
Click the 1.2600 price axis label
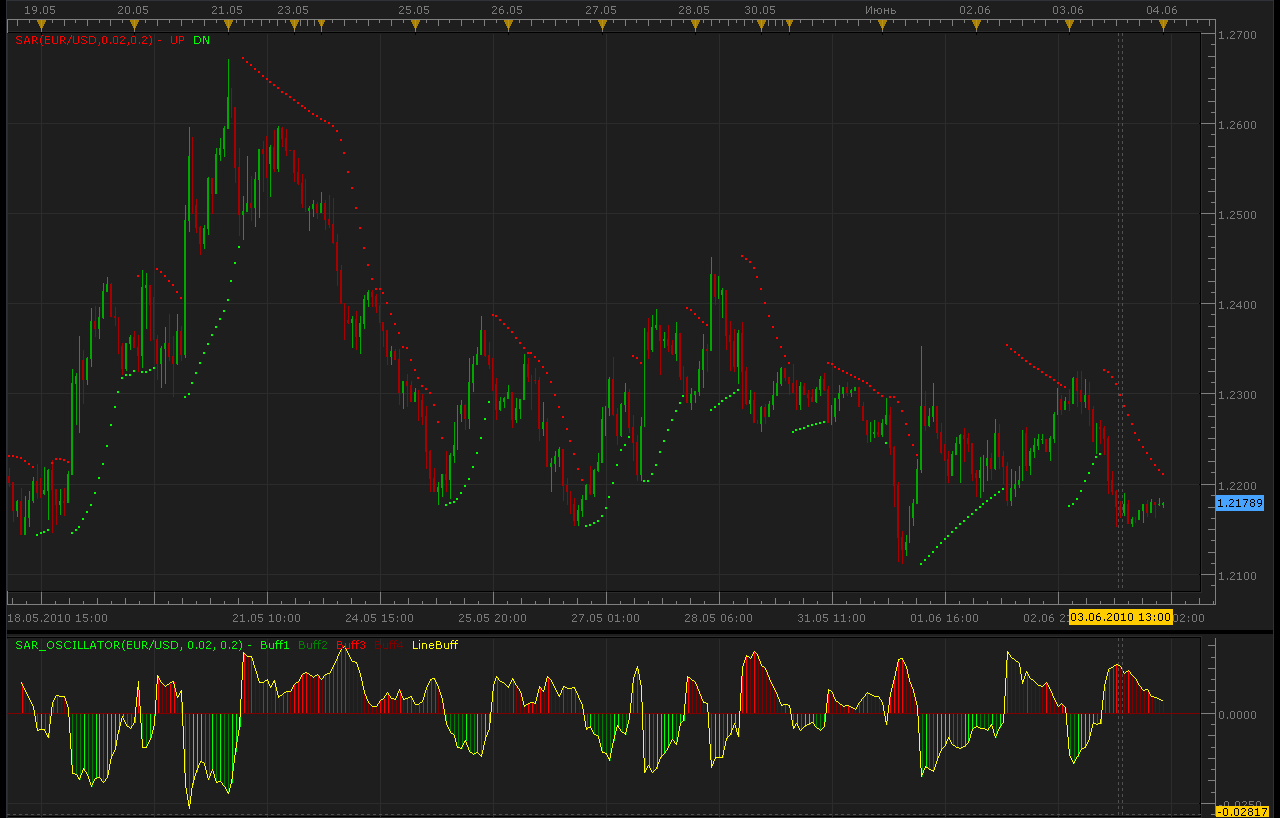point(1238,125)
